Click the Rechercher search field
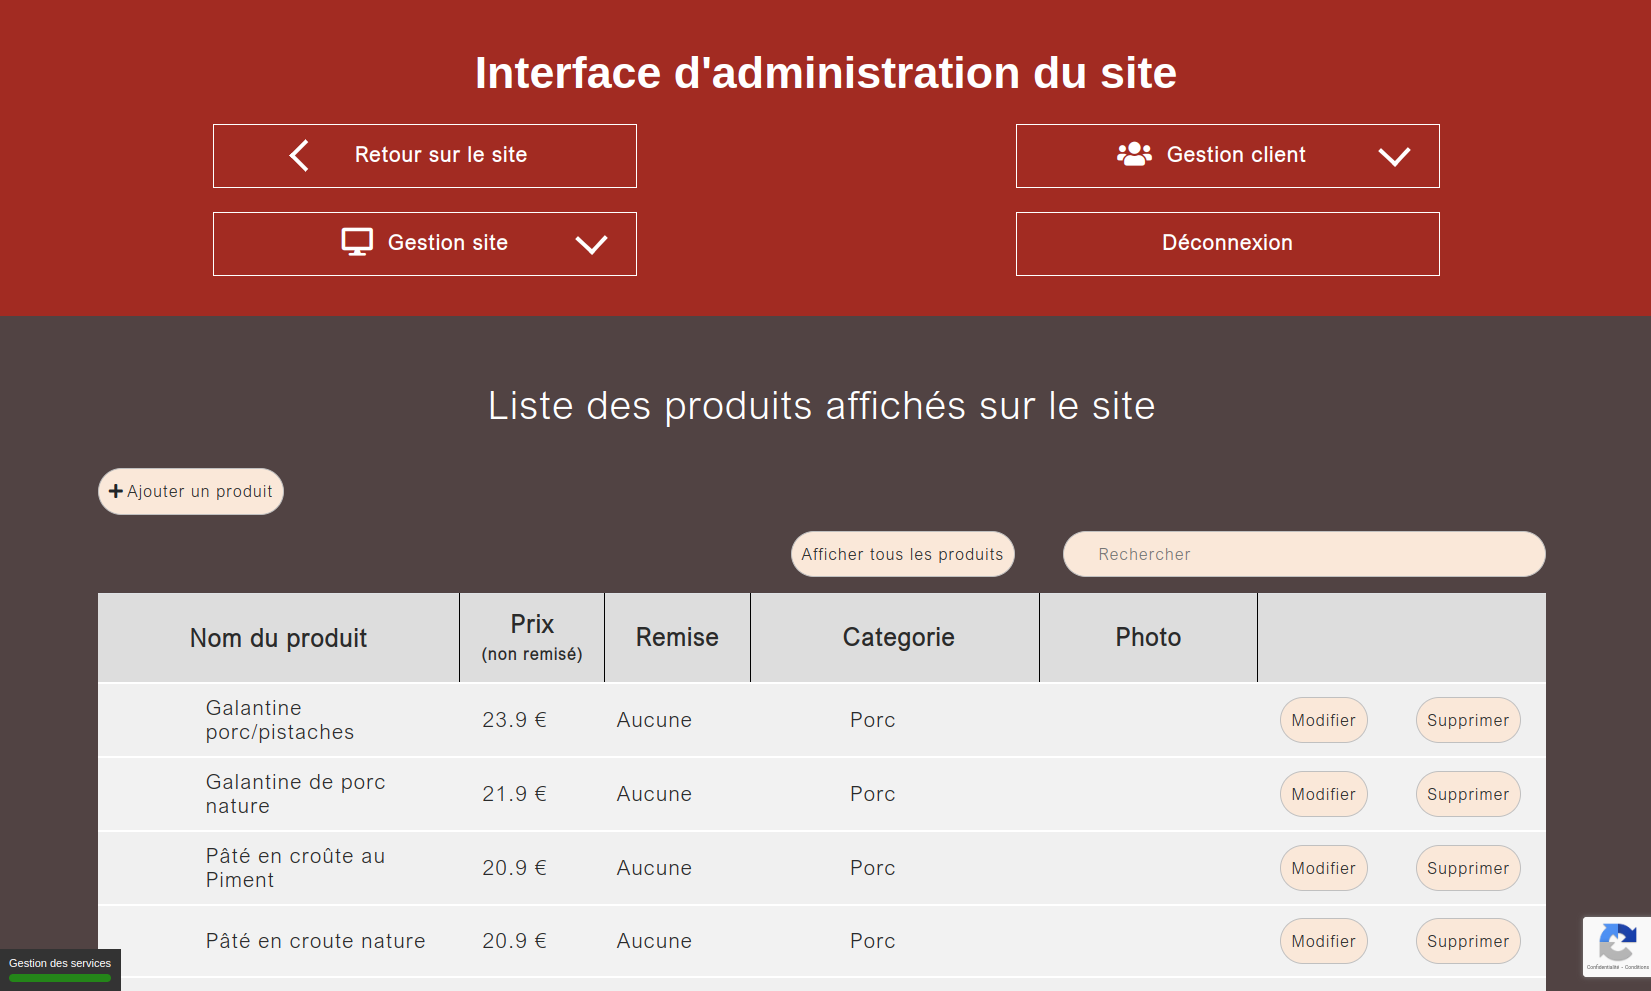This screenshot has width=1651, height=991. 1304,553
